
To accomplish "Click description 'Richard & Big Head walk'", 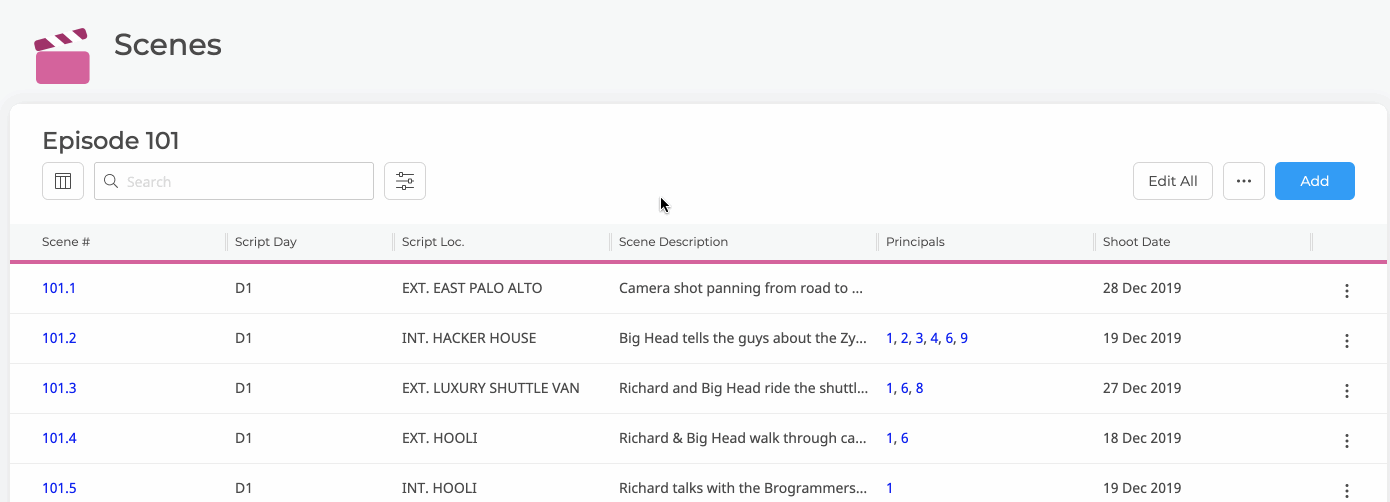I will [x=743, y=438].
